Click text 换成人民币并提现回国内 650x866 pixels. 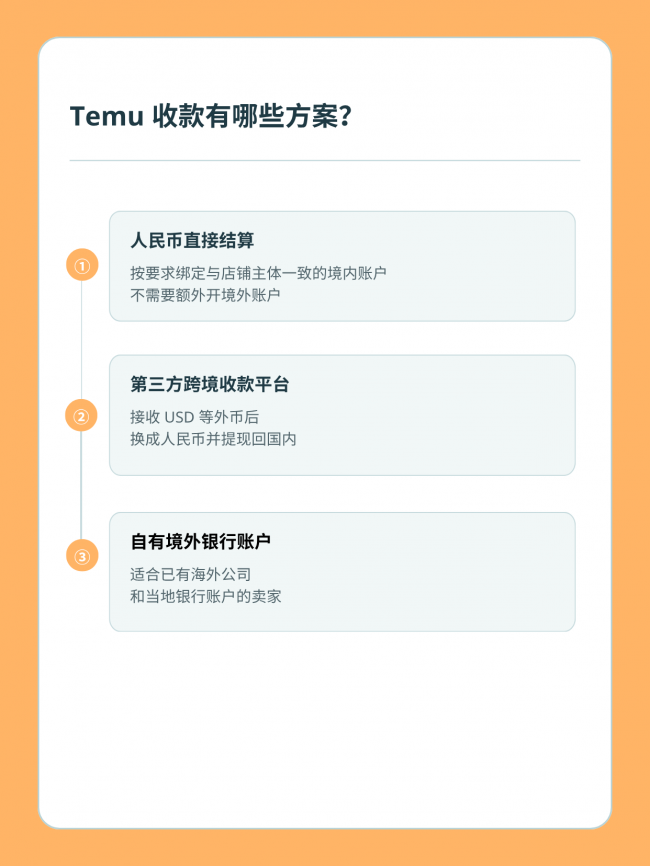(x=213, y=439)
